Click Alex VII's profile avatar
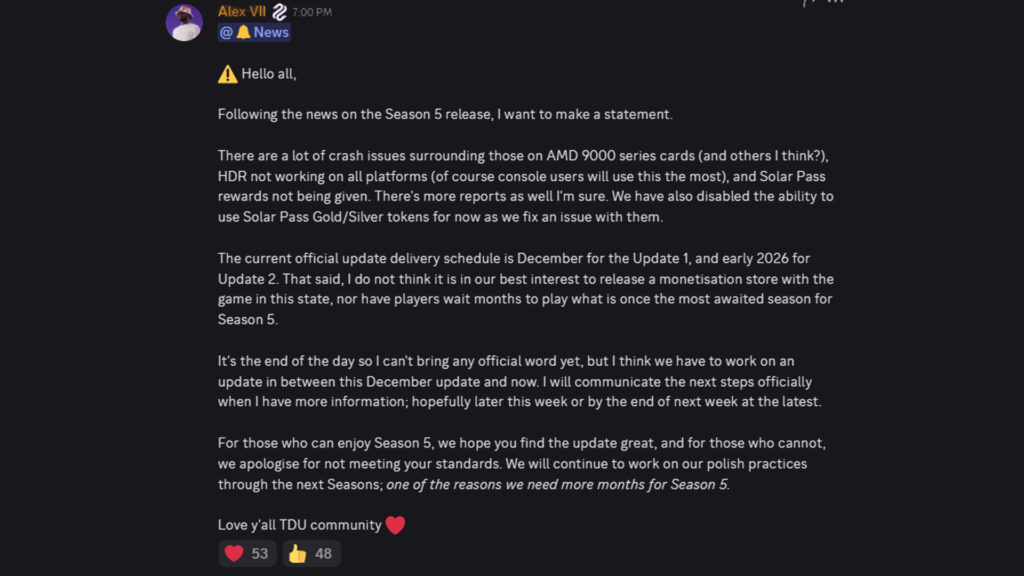 [184, 22]
